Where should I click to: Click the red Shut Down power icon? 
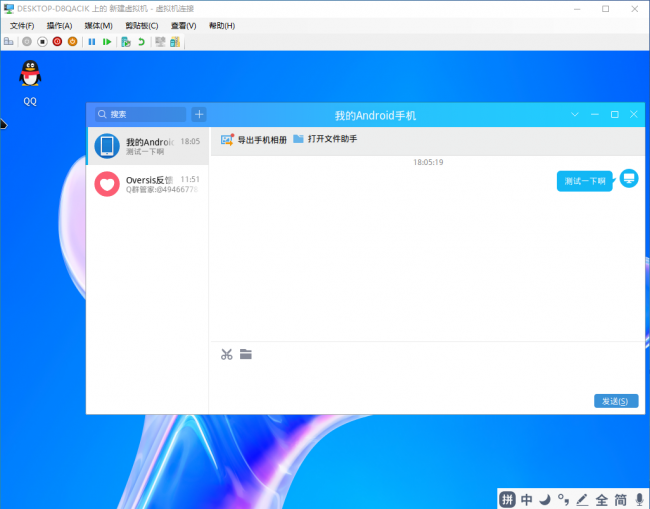(x=57, y=41)
